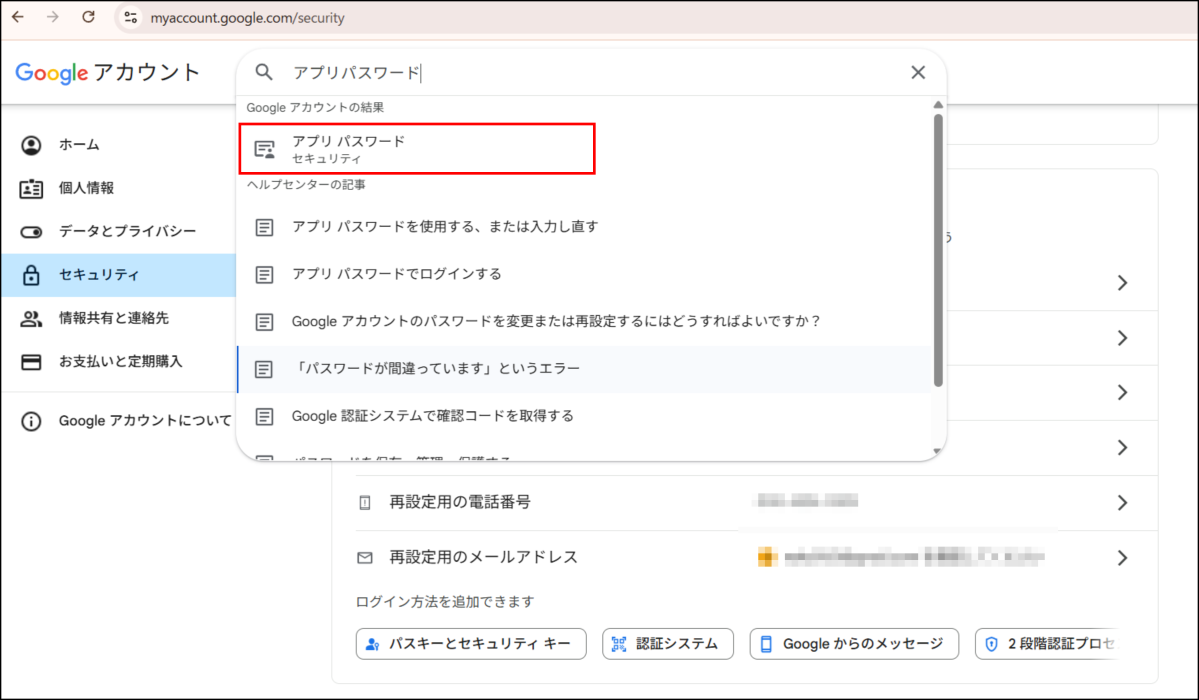Click the search magnifier icon
This screenshot has height=700, width=1199.
tap(264, 72)
